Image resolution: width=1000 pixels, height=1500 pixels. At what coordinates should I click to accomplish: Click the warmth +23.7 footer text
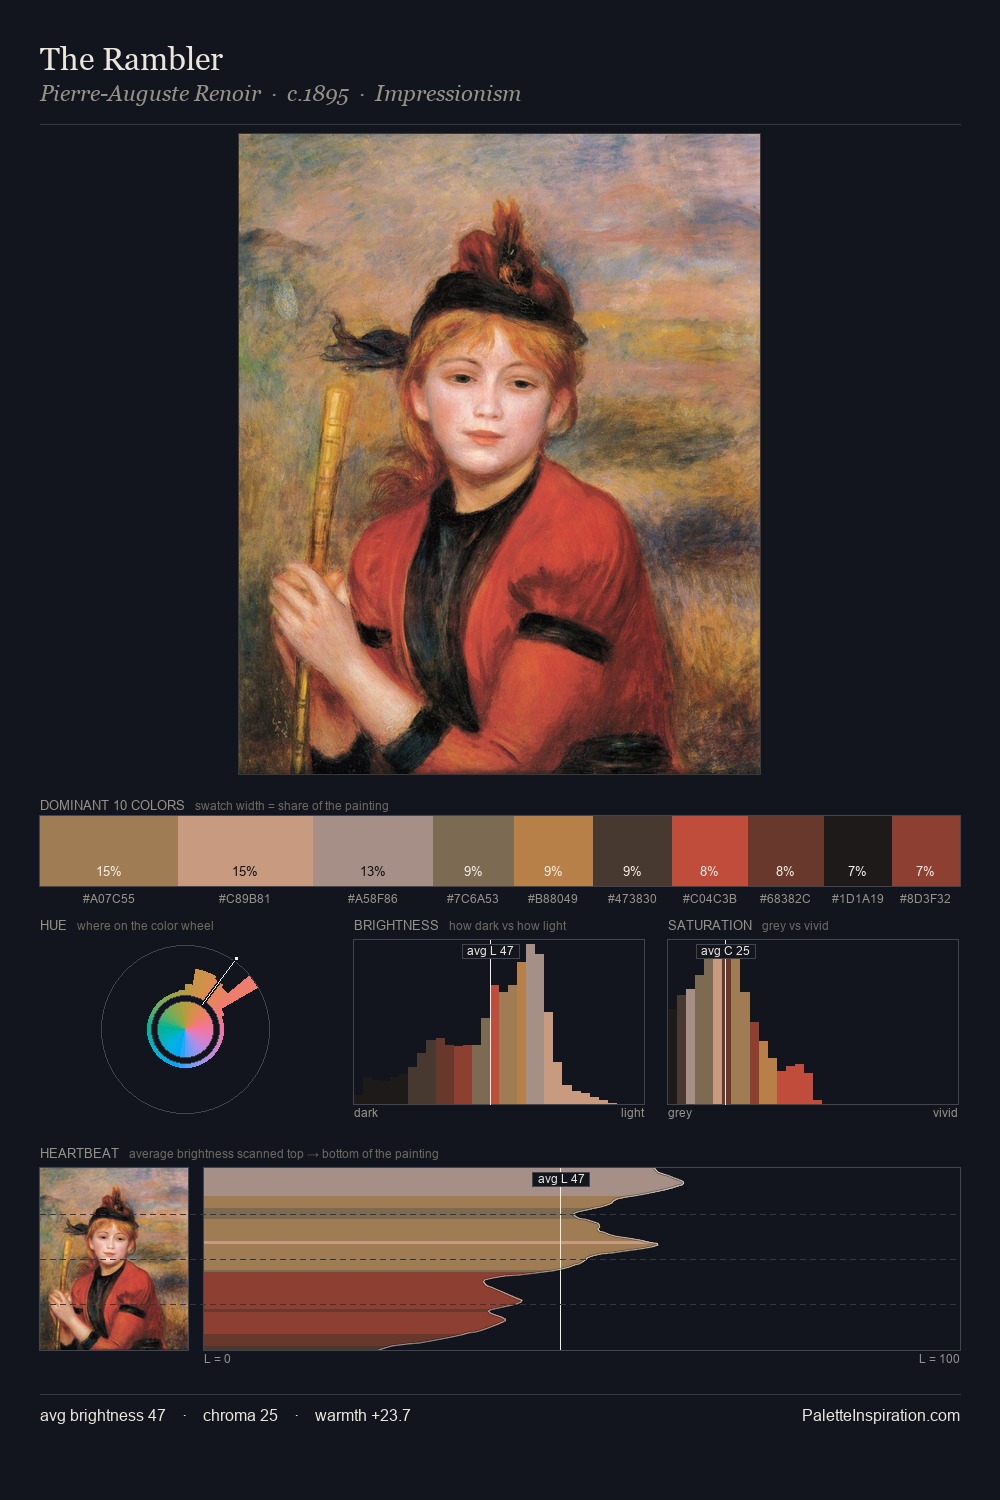363,1415
